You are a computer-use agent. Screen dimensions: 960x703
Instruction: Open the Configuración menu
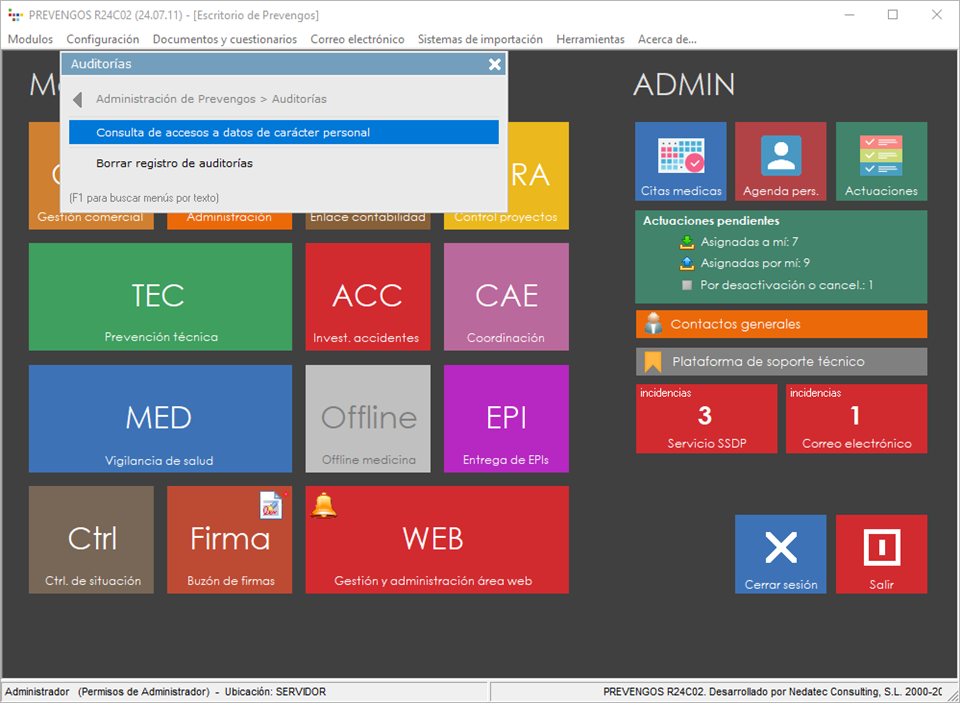point(103,39)
